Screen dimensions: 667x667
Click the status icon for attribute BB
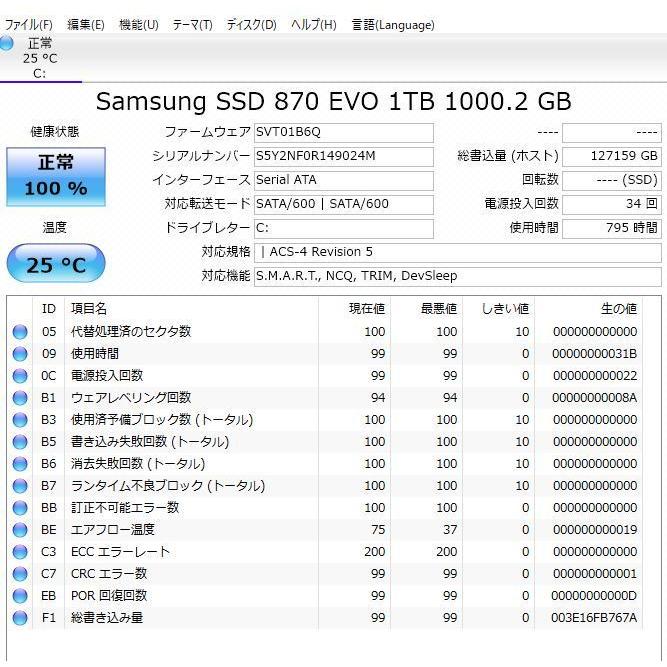(20, 508)
